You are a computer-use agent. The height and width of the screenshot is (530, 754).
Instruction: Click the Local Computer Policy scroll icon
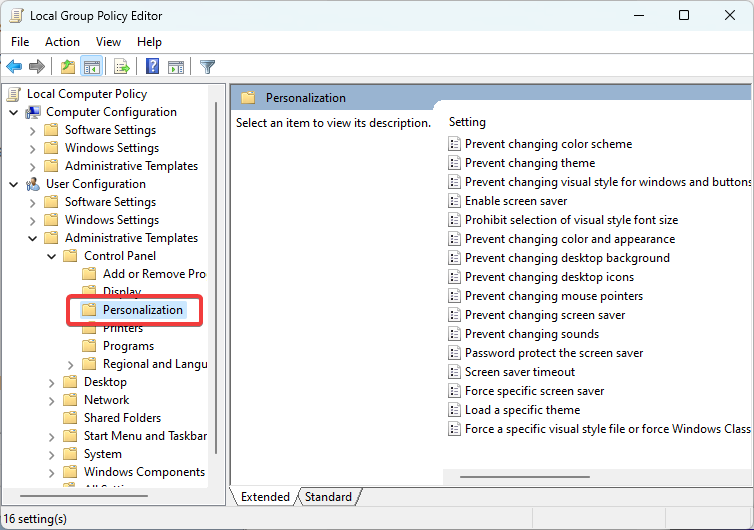click(x=14, y=94)
